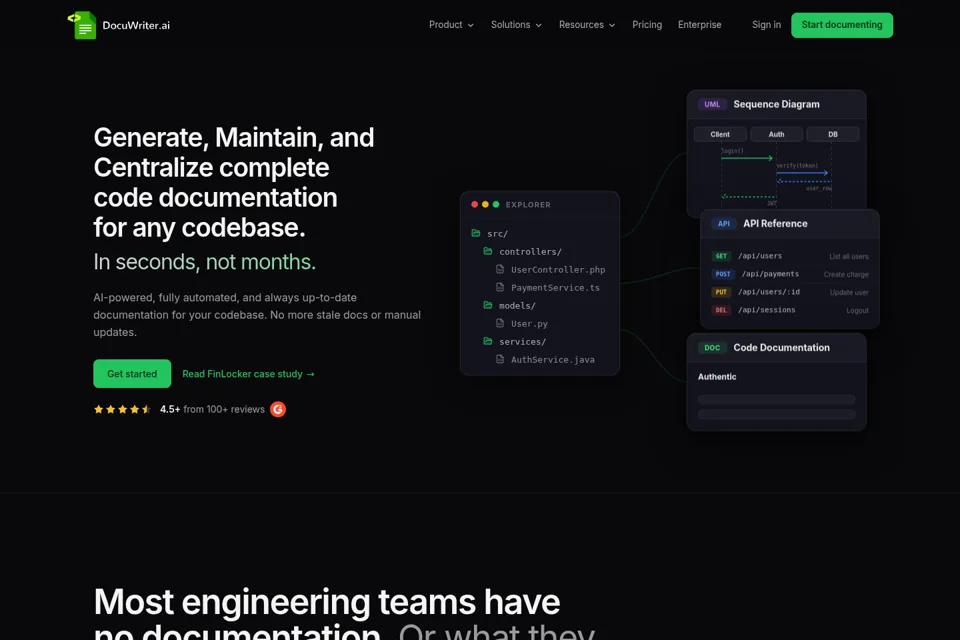
Task: Click the services/ folder icon
Action: 488,341
